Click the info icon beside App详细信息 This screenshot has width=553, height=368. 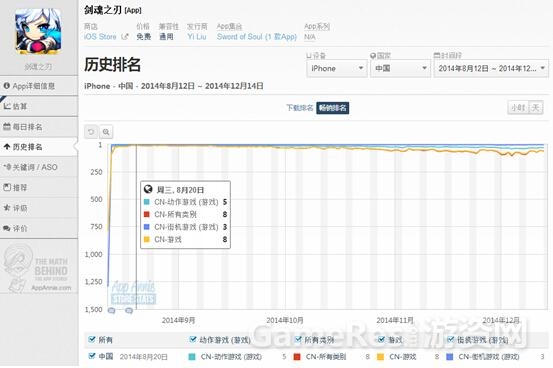7,86
